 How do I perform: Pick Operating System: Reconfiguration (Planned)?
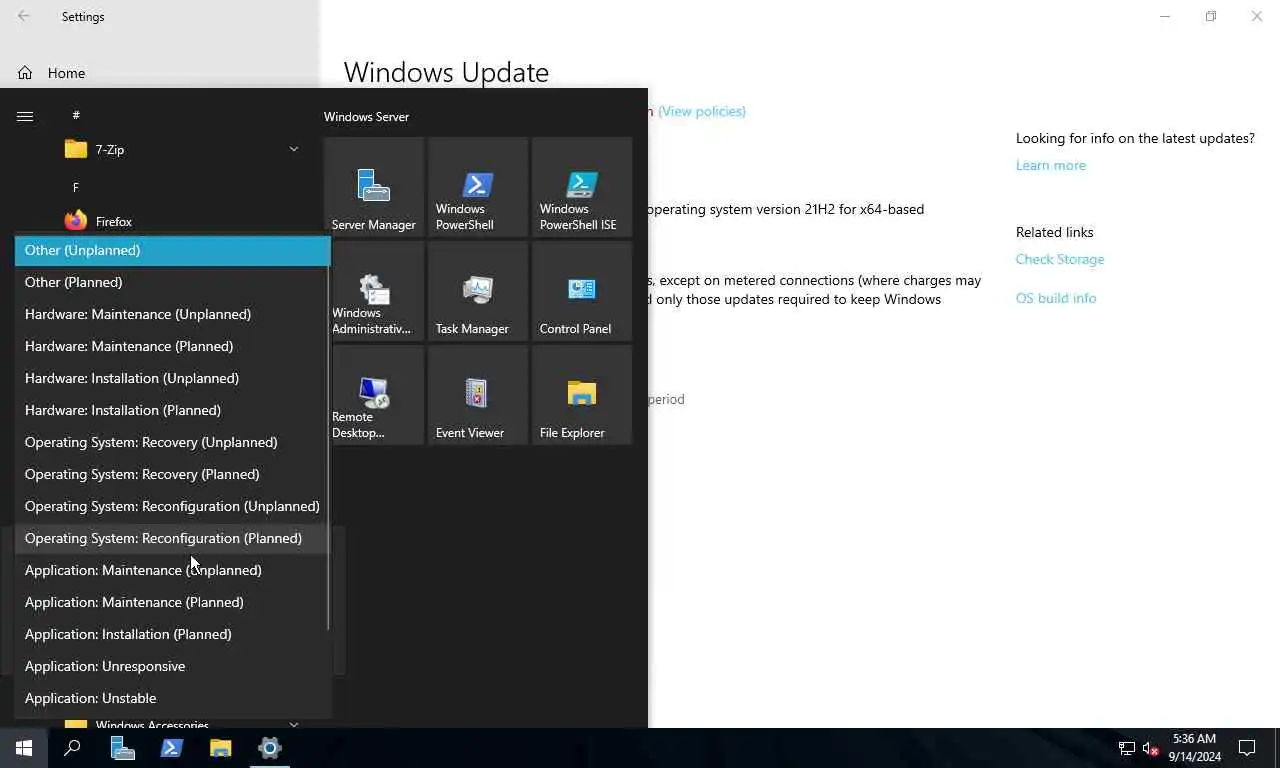(172, 538)
